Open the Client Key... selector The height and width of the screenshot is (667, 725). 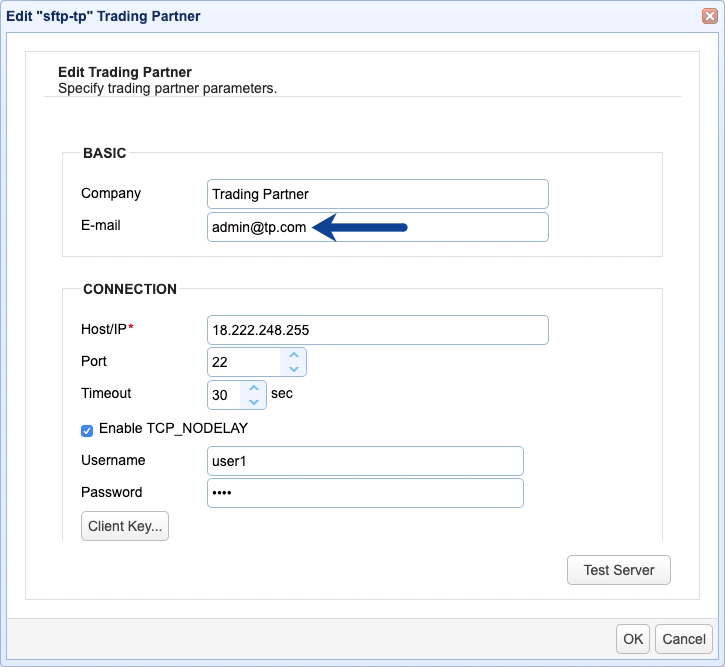coord(125,526)
